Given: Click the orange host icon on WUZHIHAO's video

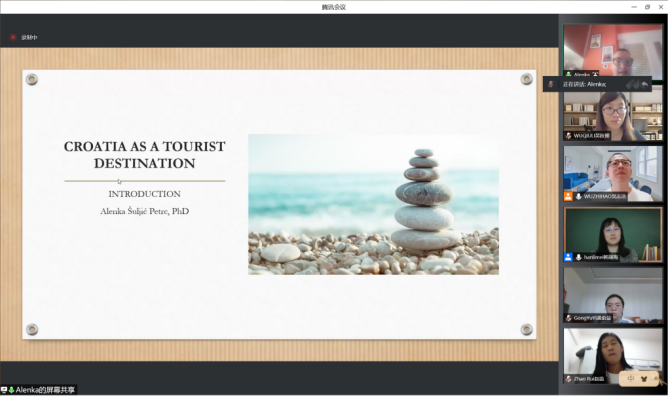Looking at the screenshot, I should pyautogui.click(x=568, y=196).
